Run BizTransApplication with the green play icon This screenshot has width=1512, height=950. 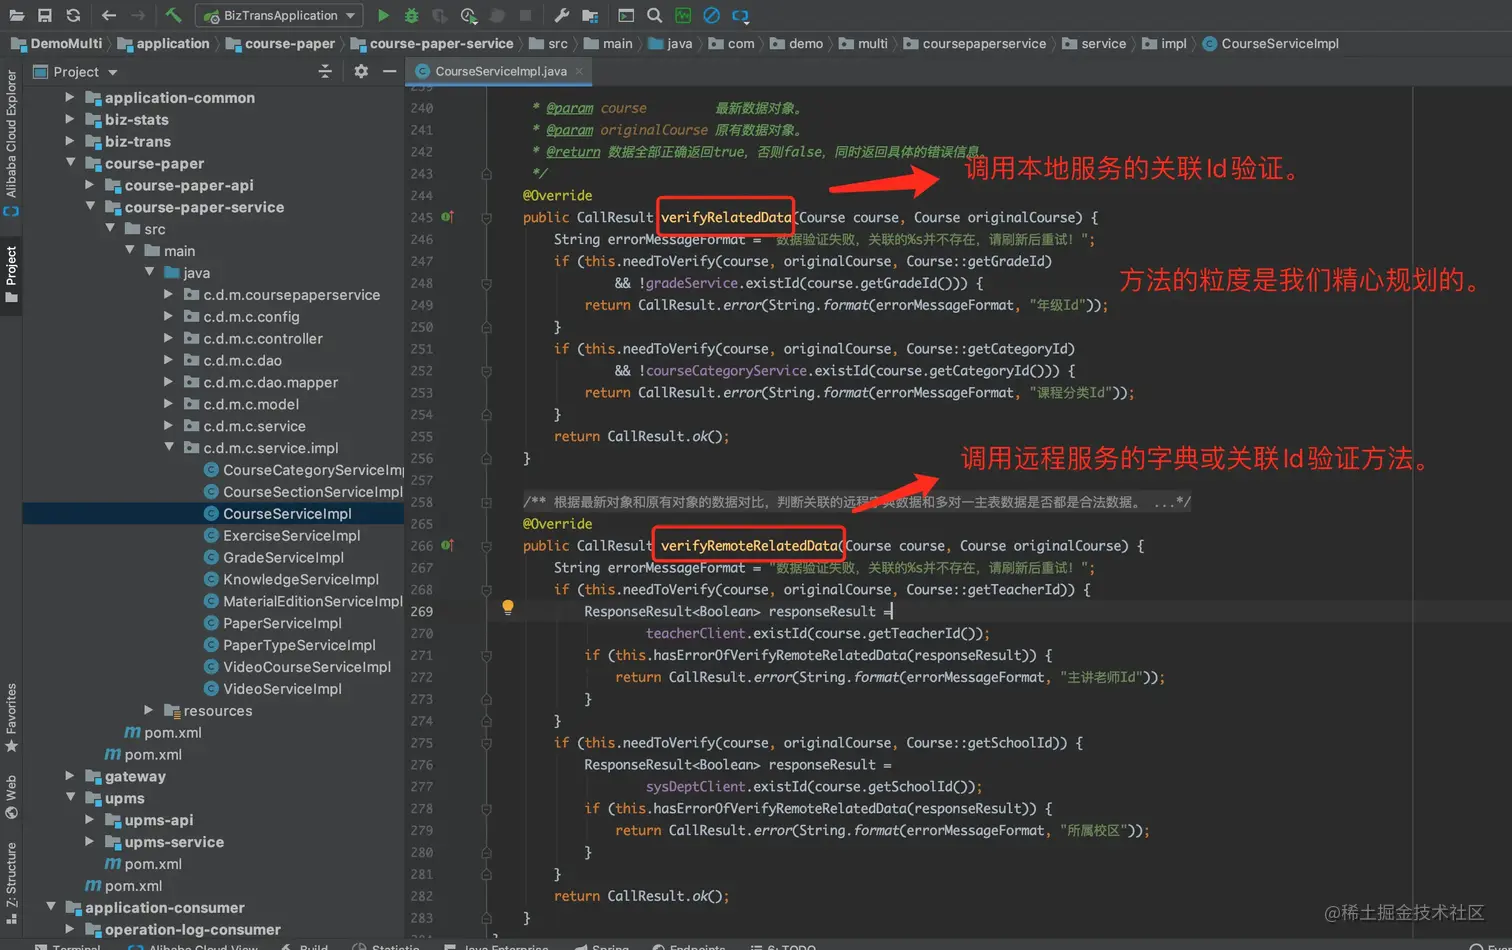click(x=383, y=15)
